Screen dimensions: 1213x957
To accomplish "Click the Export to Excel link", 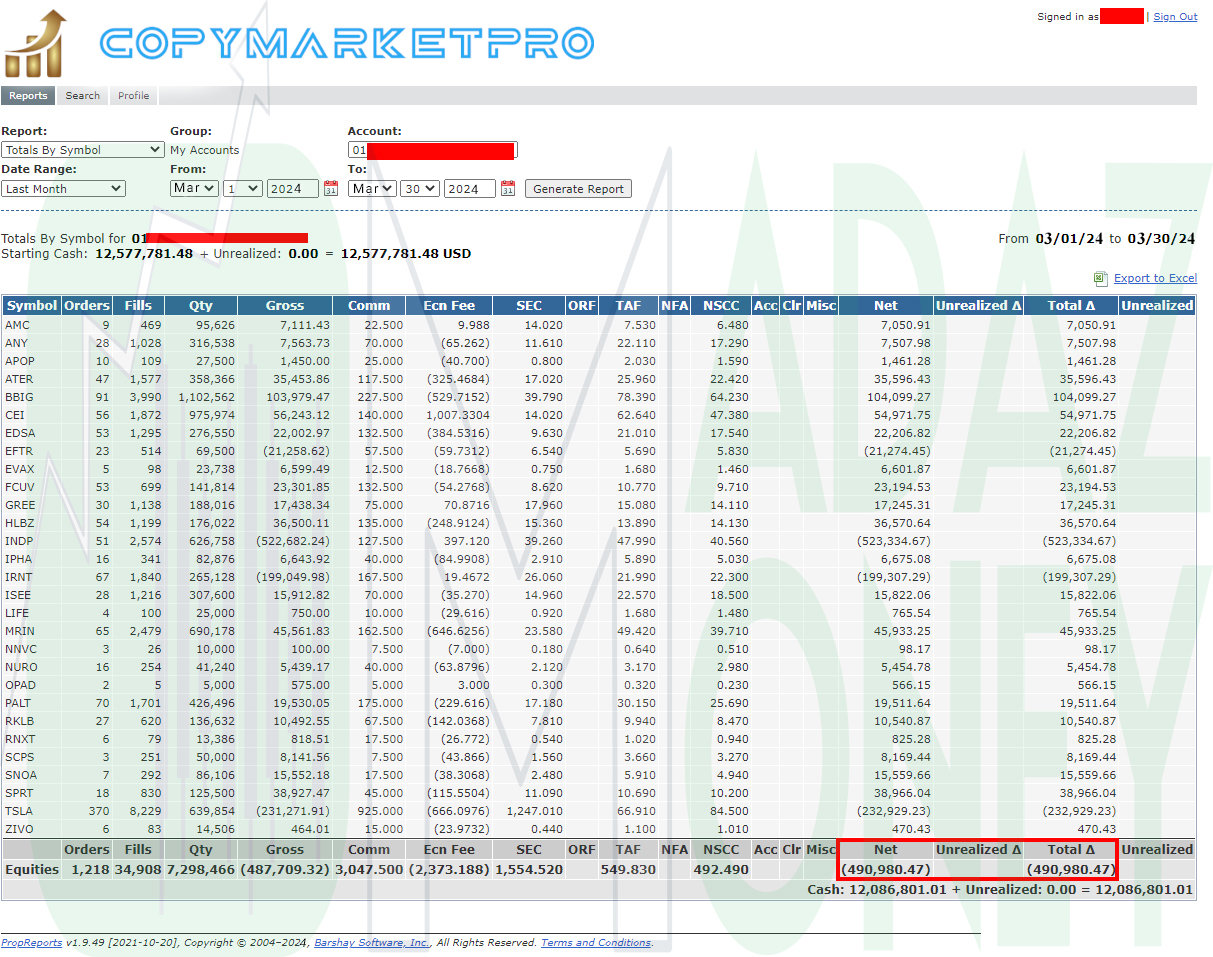I will [x=1155, y=278].
